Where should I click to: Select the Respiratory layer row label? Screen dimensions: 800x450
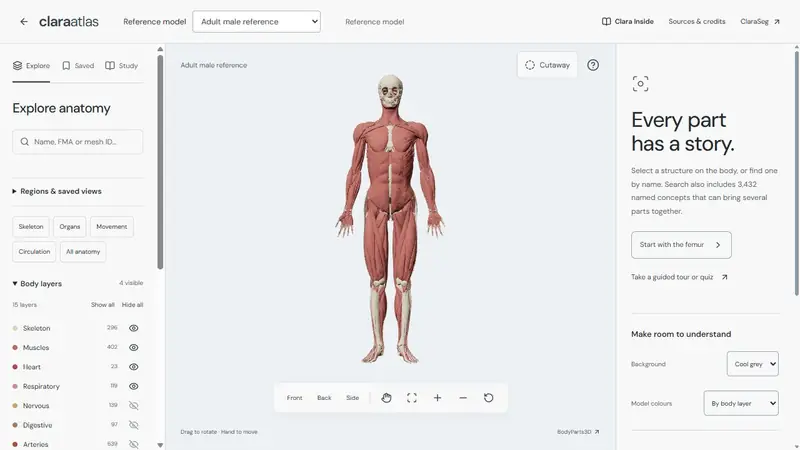pyautogui.click(x=41, y=386)
